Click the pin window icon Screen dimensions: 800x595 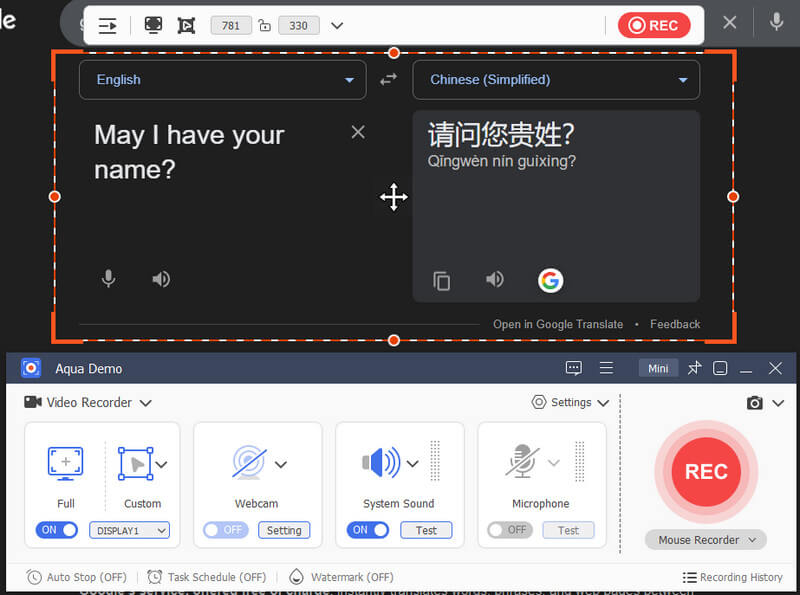click(x=695, y=368)
